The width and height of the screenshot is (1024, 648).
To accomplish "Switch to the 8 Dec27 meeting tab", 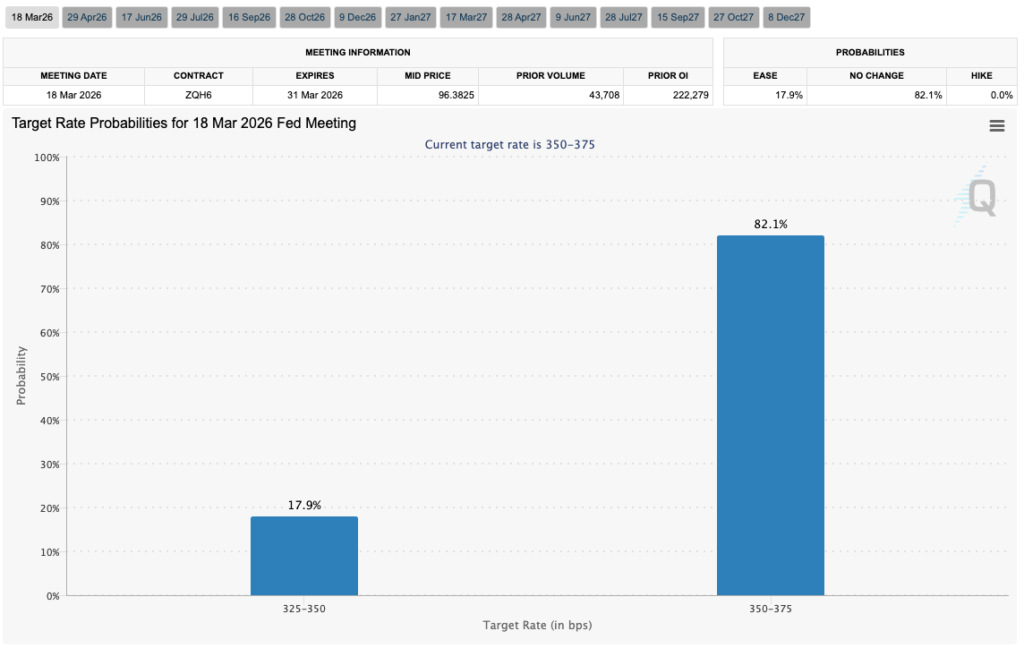I will [786, 16].
